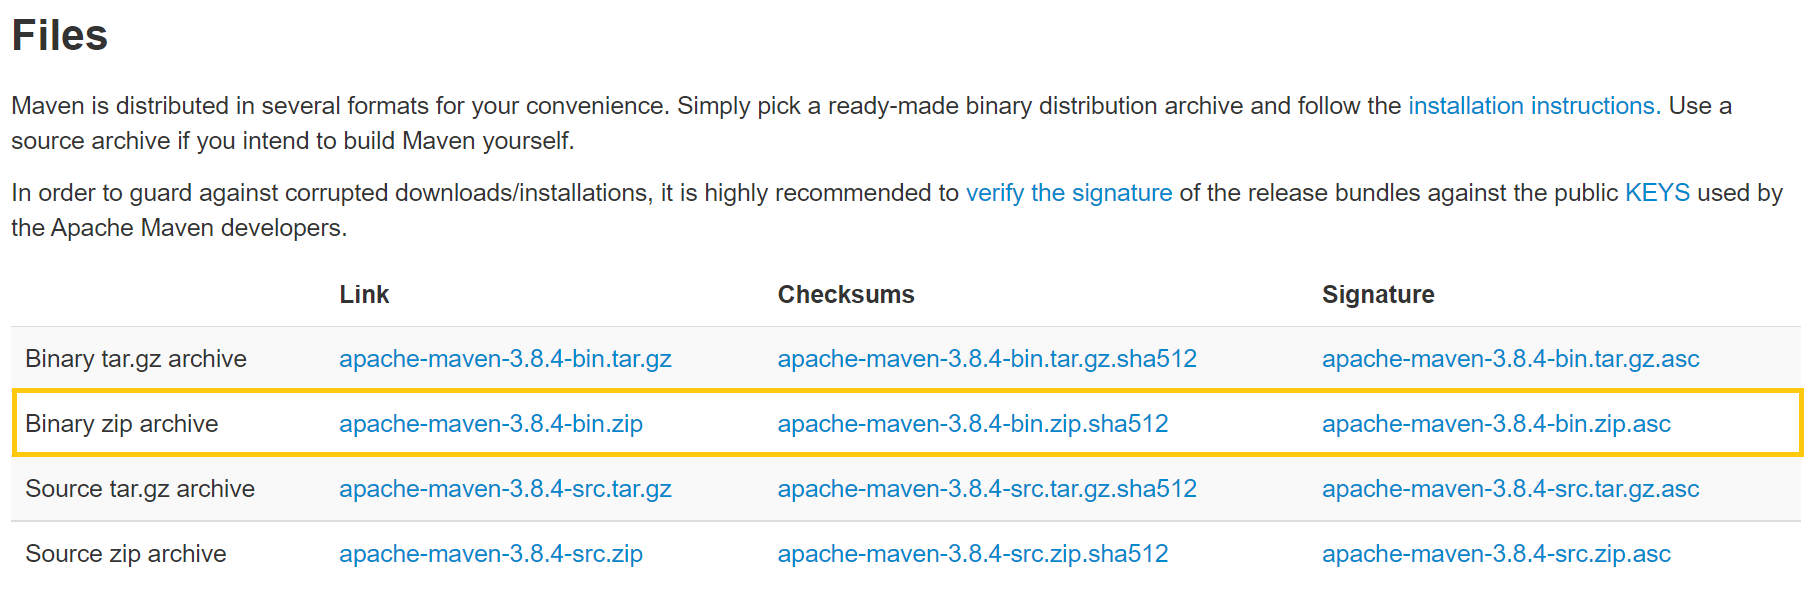Get apache-maven-3.8.4-bin.zip.asc signature
Screen dimensions: 1814x607
pyautogui.click(x=1496, y=424)
